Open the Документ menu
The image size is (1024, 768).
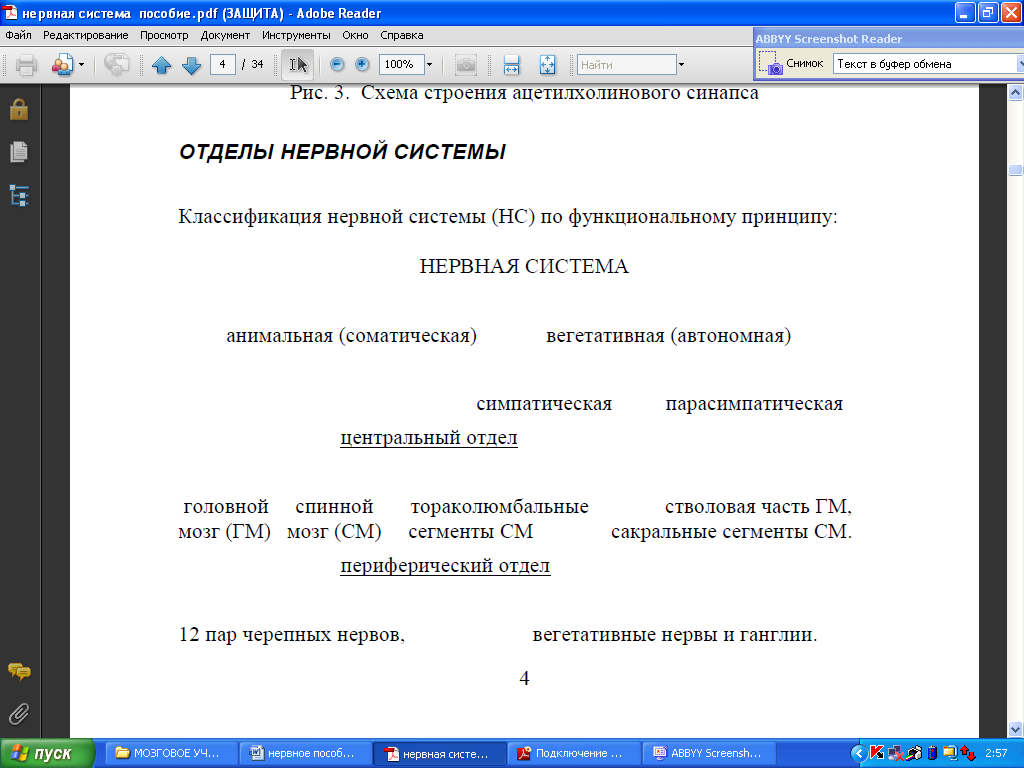225,35
